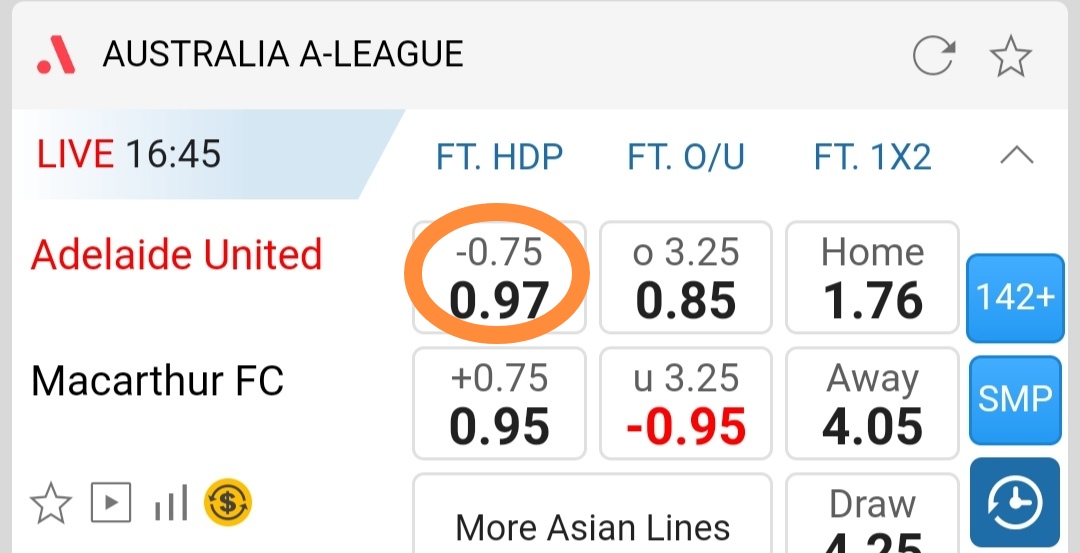Refresh the Australia A-League odds
Image resolution: width=1080 pixels, height=553 pixels.
pyautogui.click(x=933, y=57)
